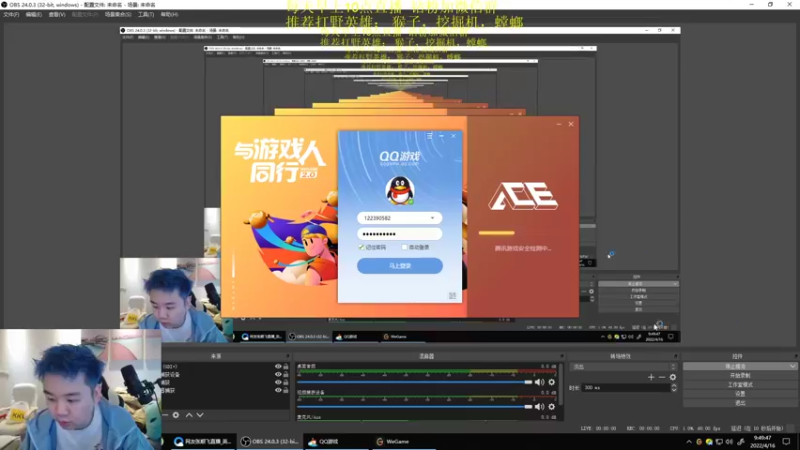800x450 pixels.
Task: Lock the (GDI+) text source
Action: click(x=286, y=366)
